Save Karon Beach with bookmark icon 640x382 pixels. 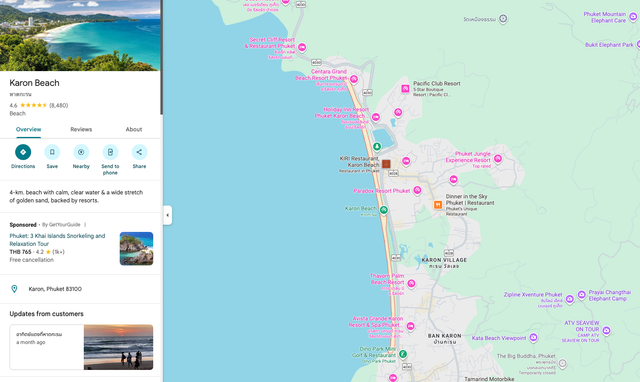click(52, 152)
